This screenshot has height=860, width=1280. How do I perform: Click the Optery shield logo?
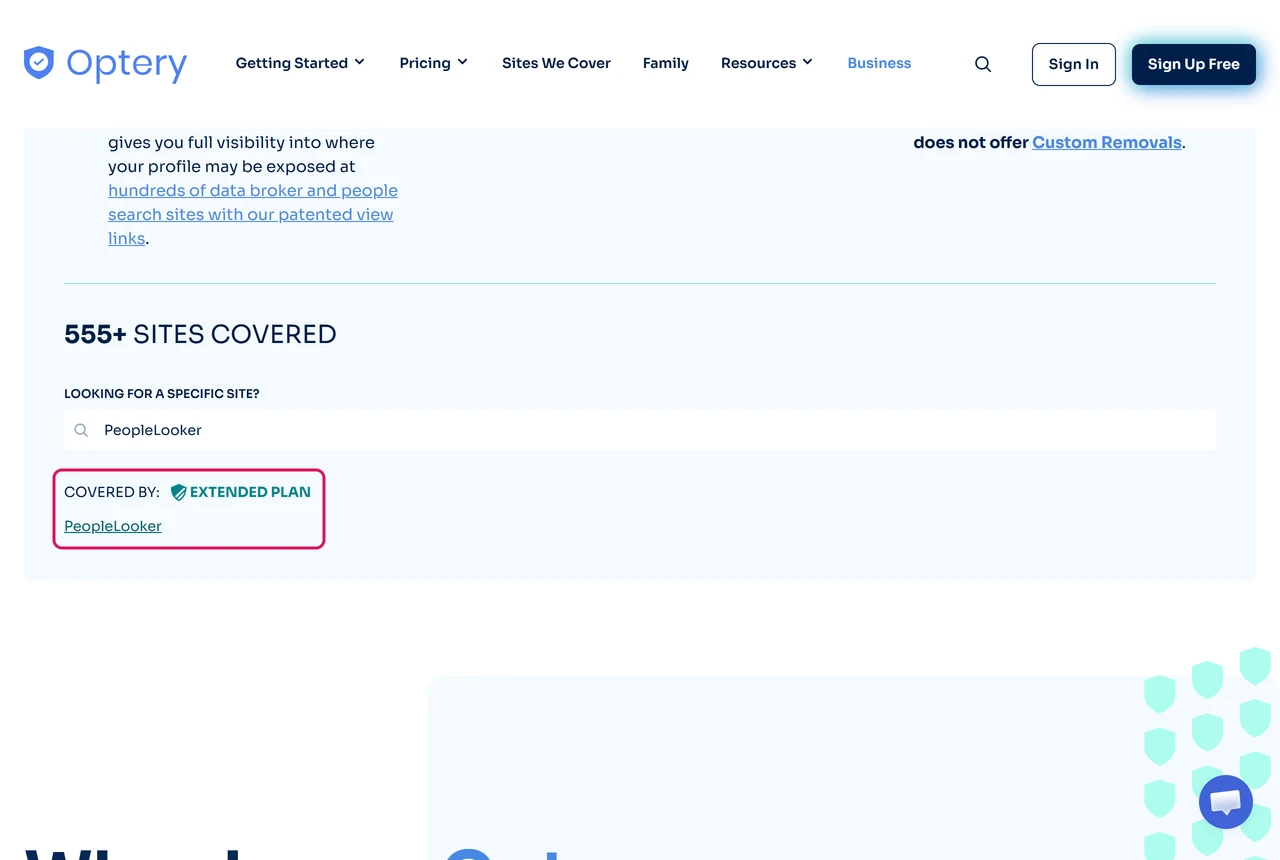click(x=39, y=63)
